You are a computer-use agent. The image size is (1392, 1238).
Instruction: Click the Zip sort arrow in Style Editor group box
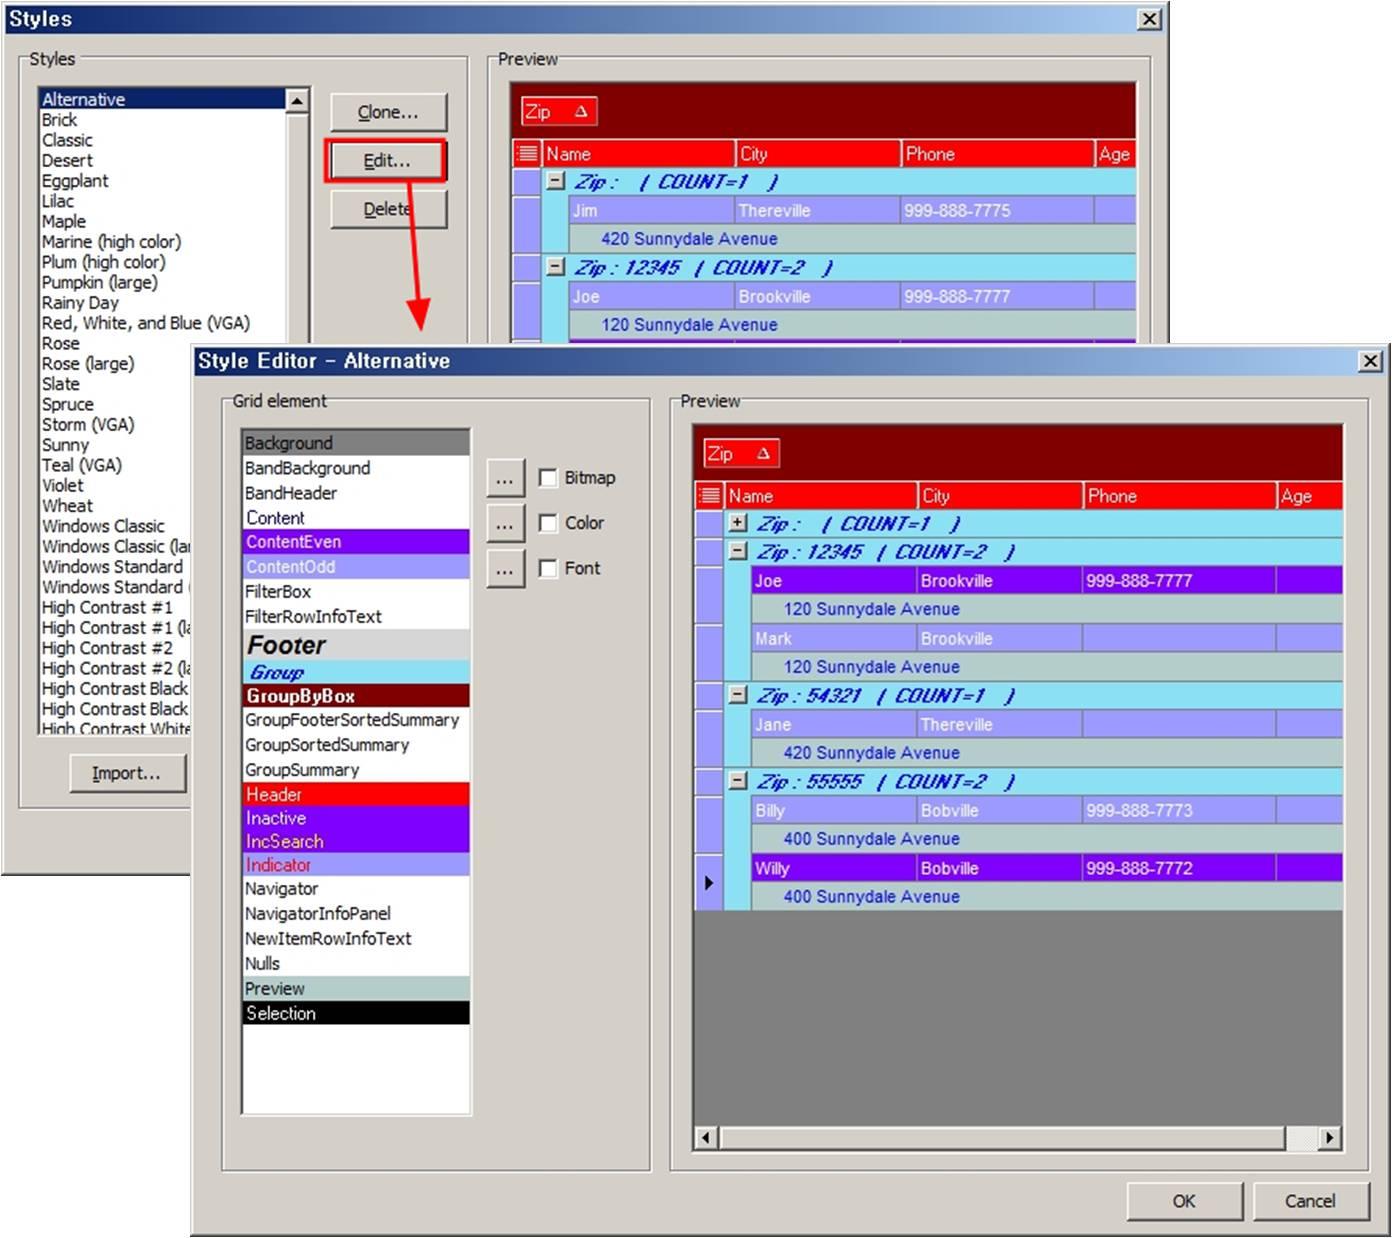[x=763, y=454]
